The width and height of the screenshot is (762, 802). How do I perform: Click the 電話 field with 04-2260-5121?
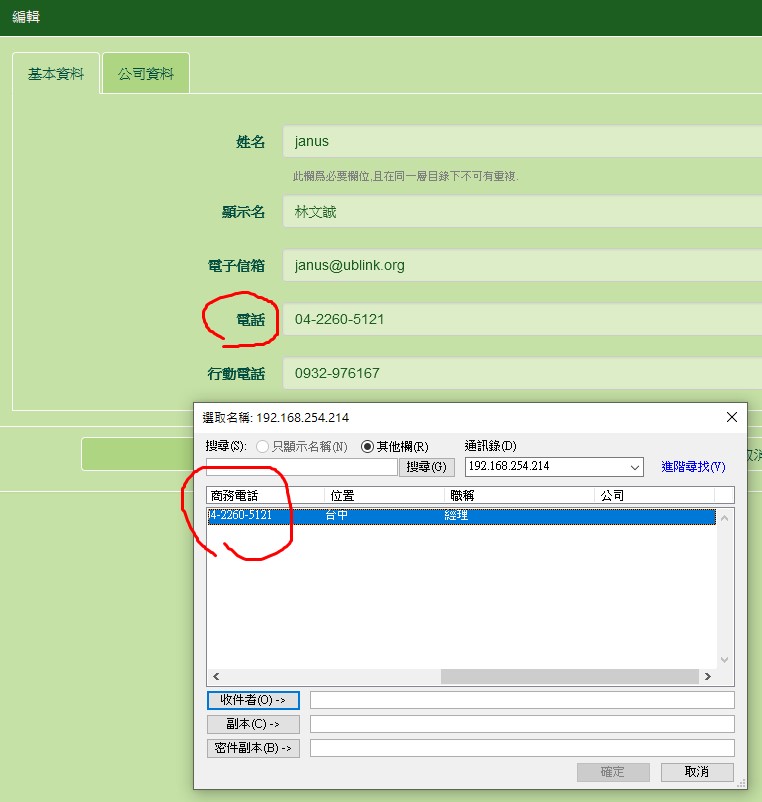click(x=520, y=319)
